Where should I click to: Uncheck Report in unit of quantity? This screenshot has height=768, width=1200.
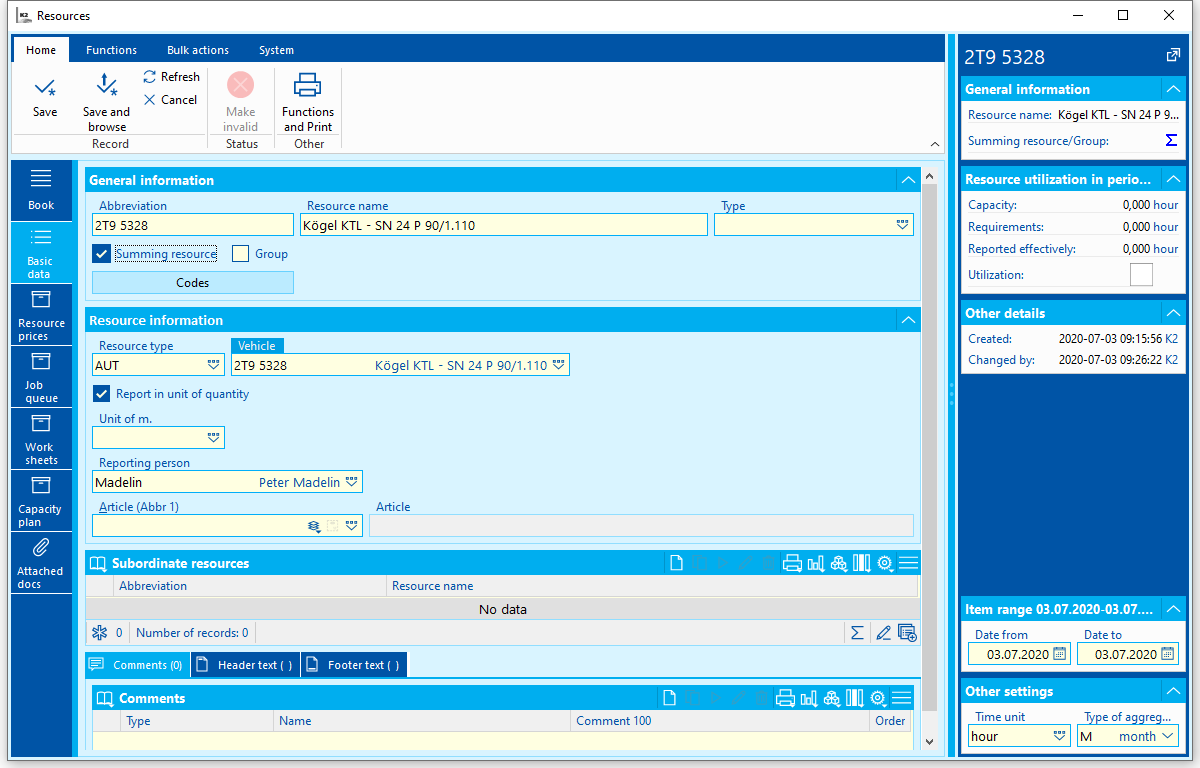pos(101,394)
